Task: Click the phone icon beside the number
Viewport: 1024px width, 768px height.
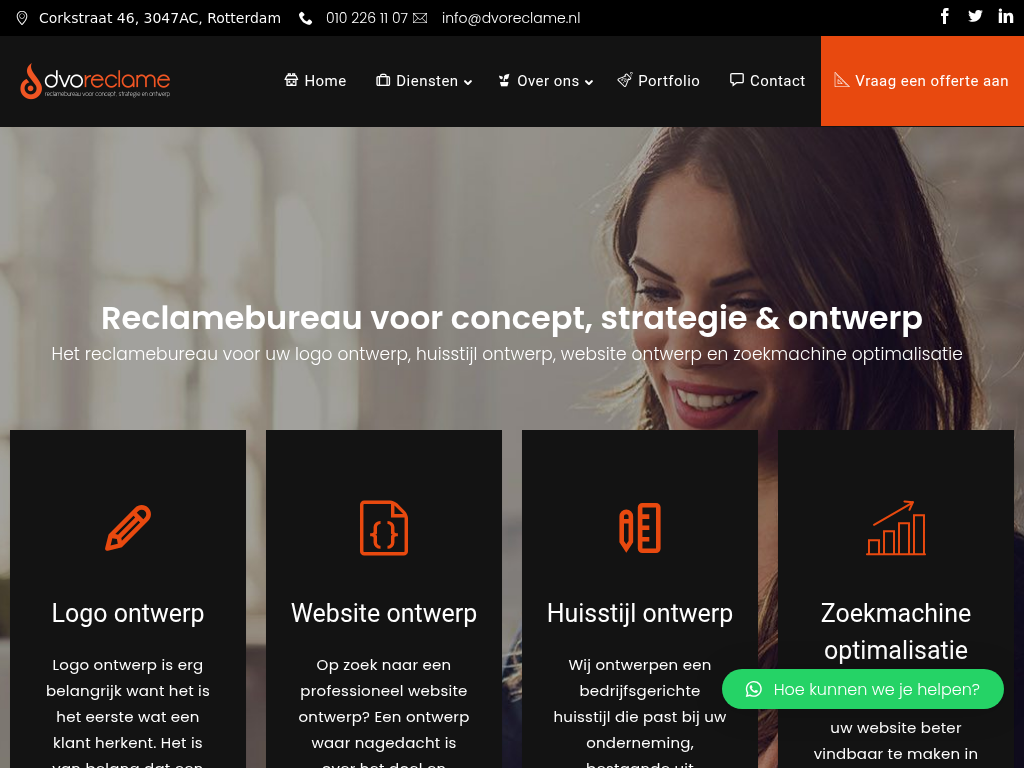Action: tap(305, 18)
